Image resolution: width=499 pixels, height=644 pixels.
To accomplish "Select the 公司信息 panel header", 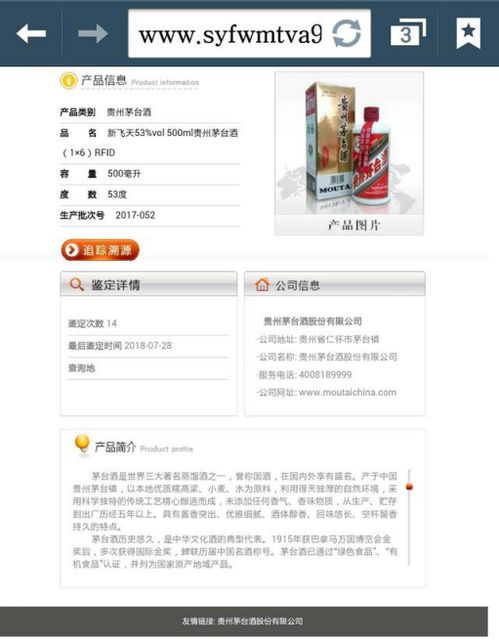I will 335,284.
